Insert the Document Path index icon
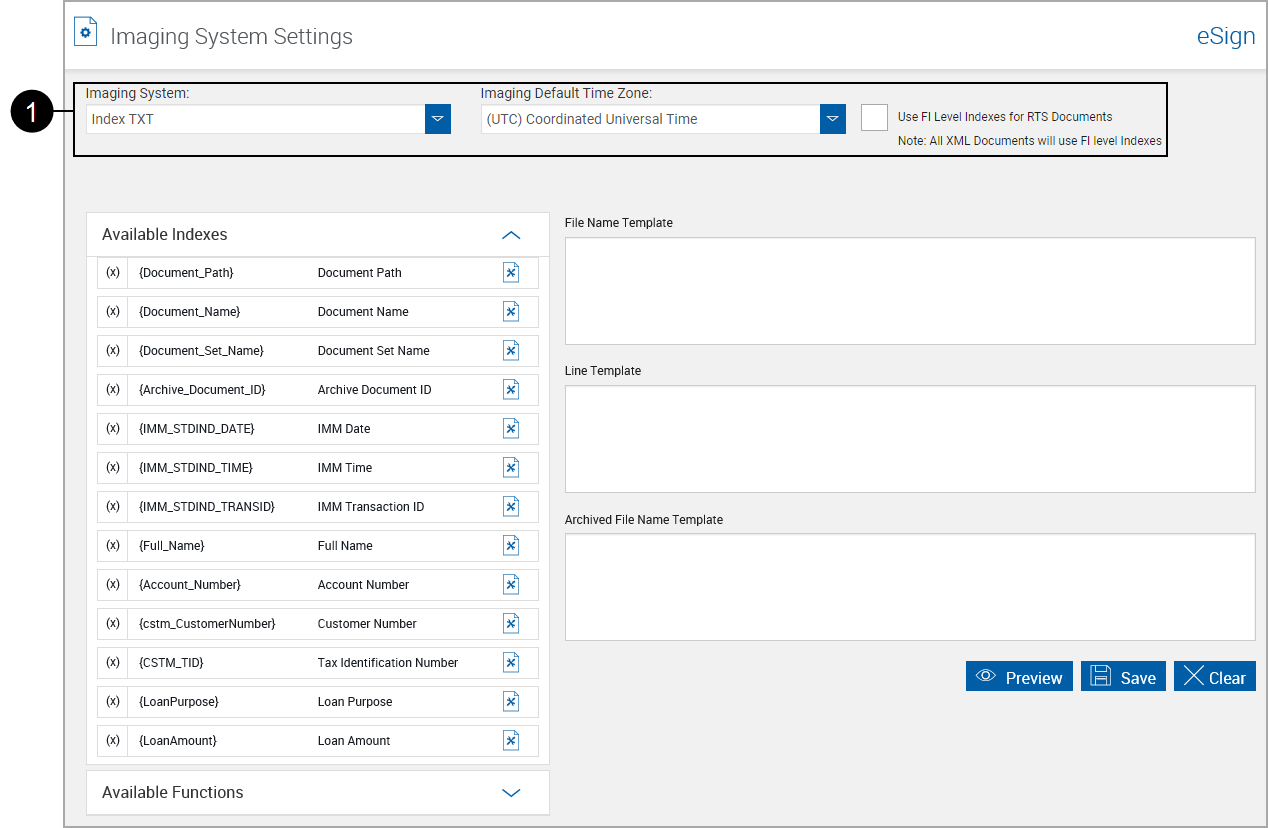 click(511, 272)
